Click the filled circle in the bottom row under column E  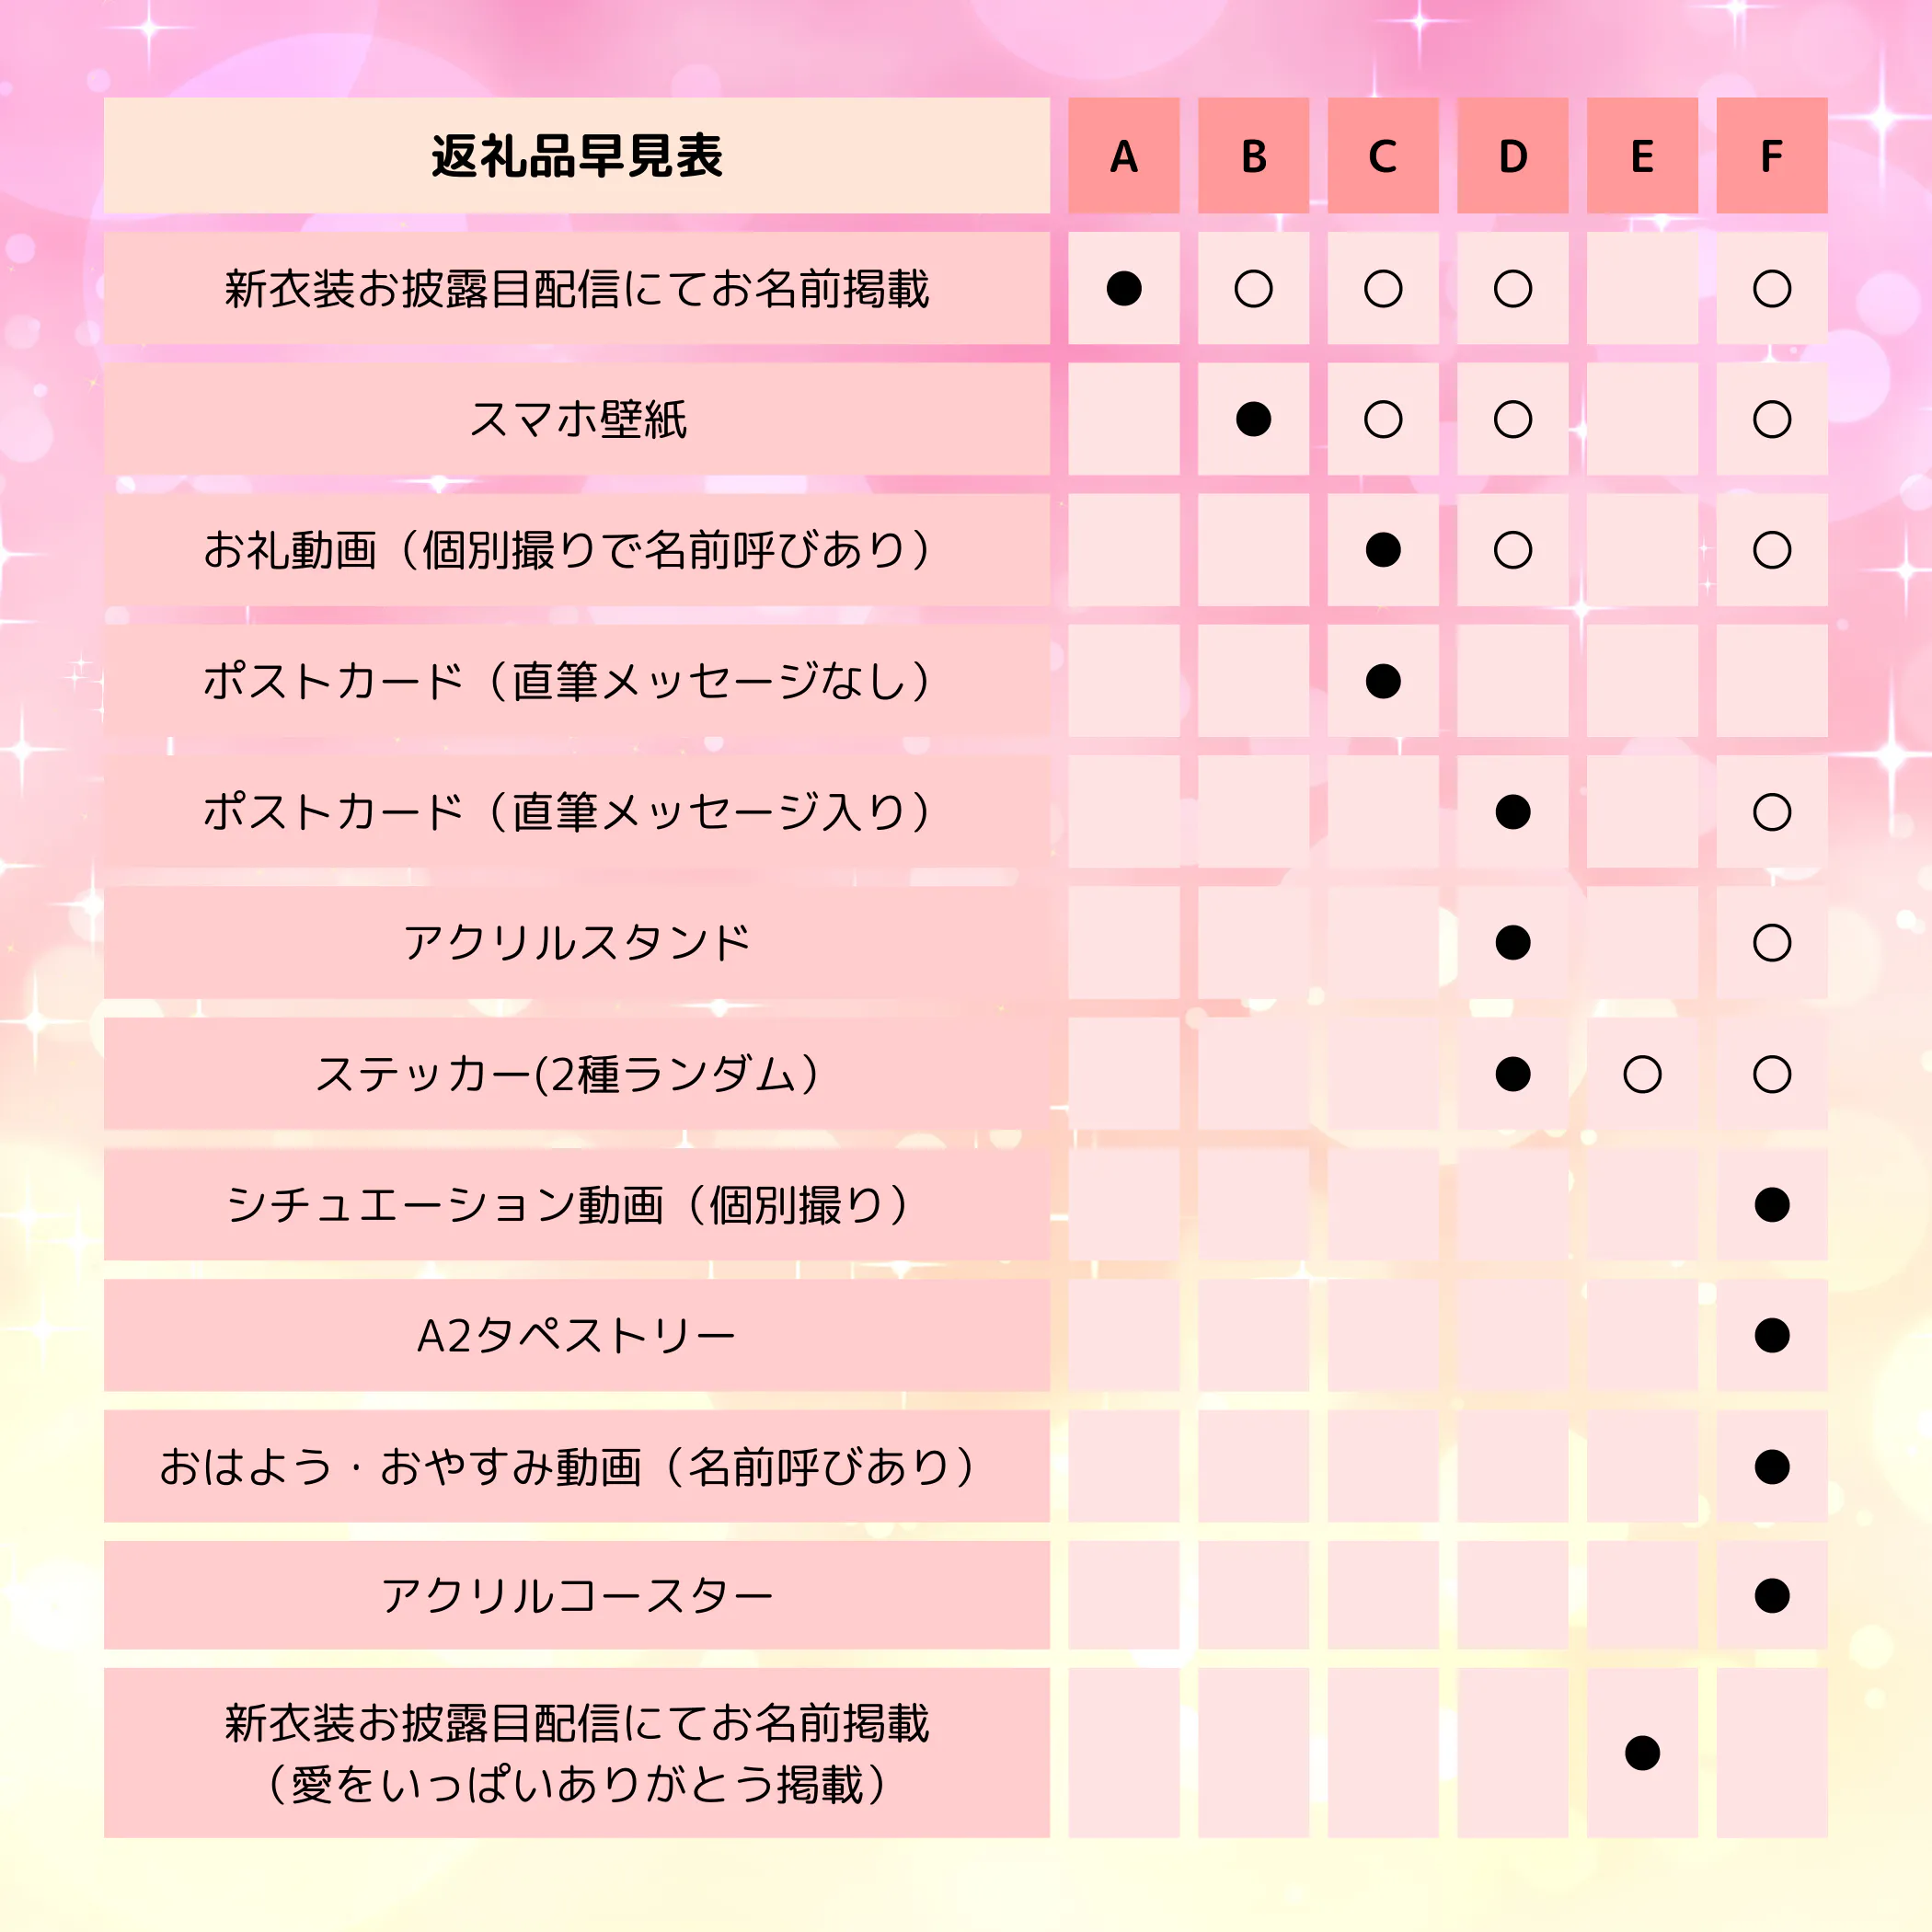[x=1642, y=1753]
